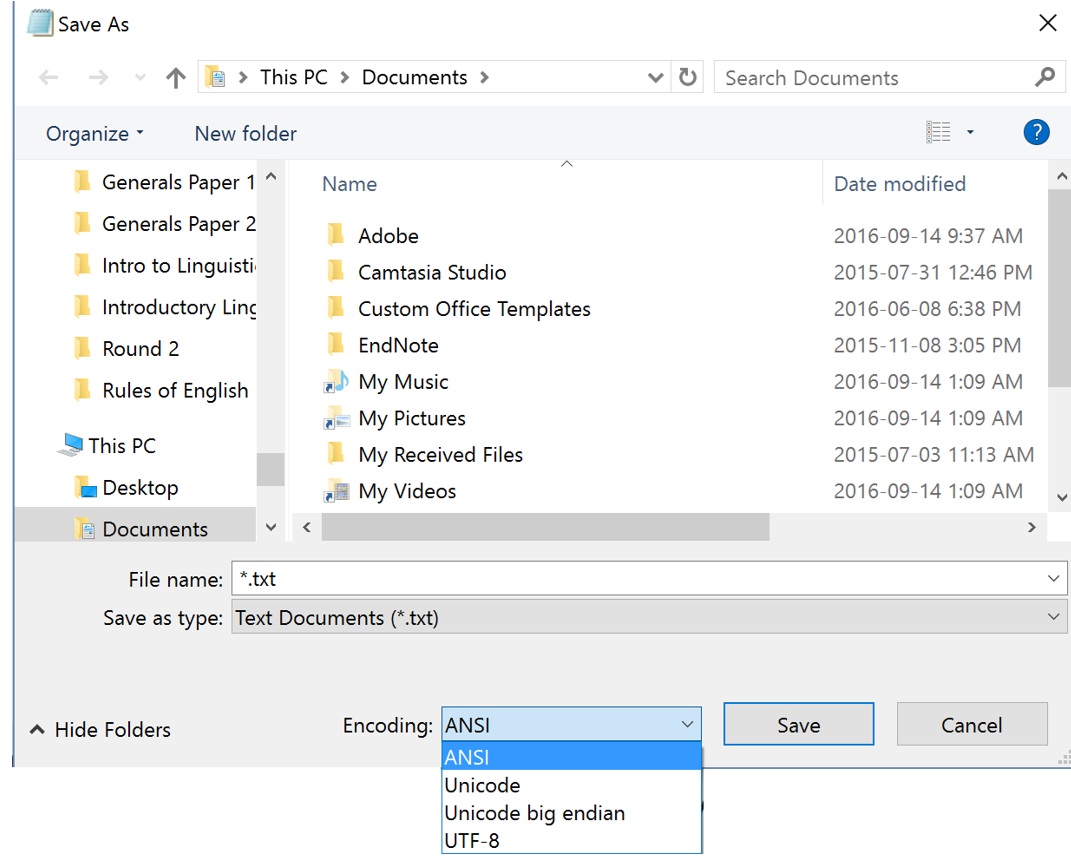Click the This PC breadcrumb
1071x859 pixels.
pos(293,76)
